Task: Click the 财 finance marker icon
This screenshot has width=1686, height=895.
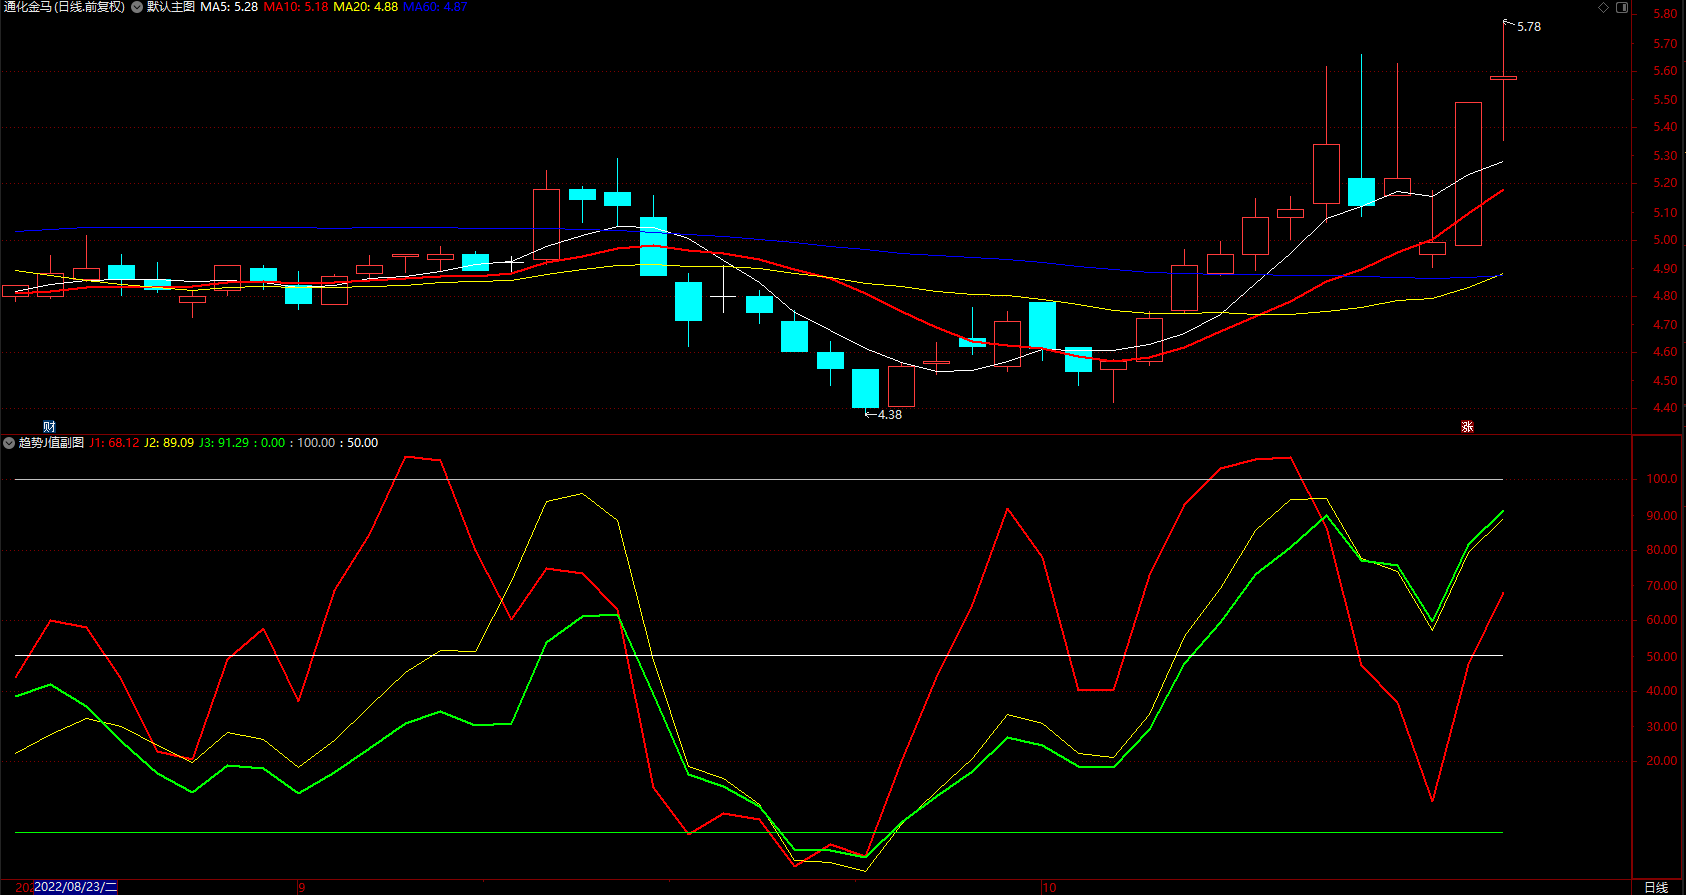Action: (x=49, y=427)
